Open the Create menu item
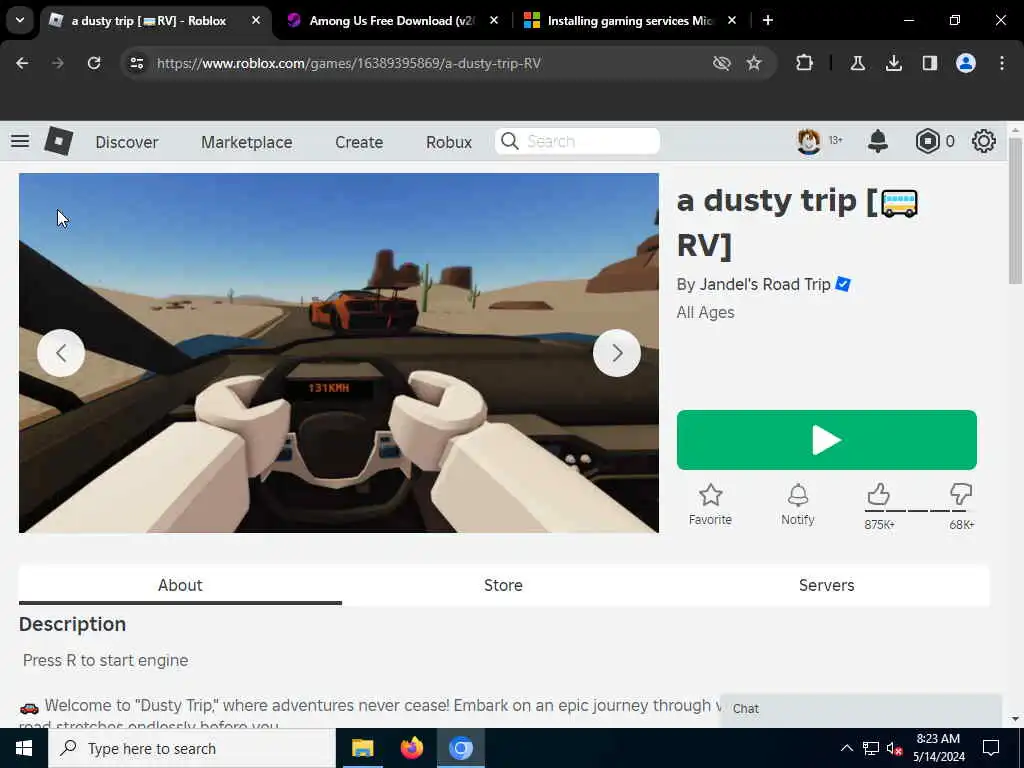 tap(359, 142)
